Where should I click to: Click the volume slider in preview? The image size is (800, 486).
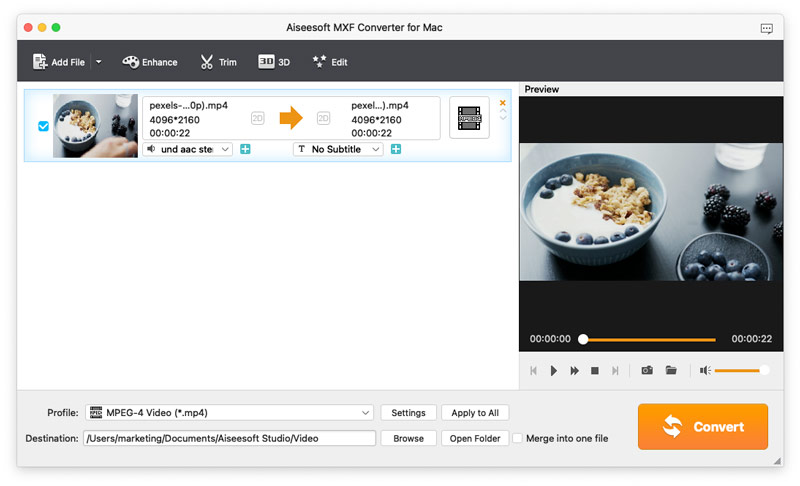[x=741, y=370]
